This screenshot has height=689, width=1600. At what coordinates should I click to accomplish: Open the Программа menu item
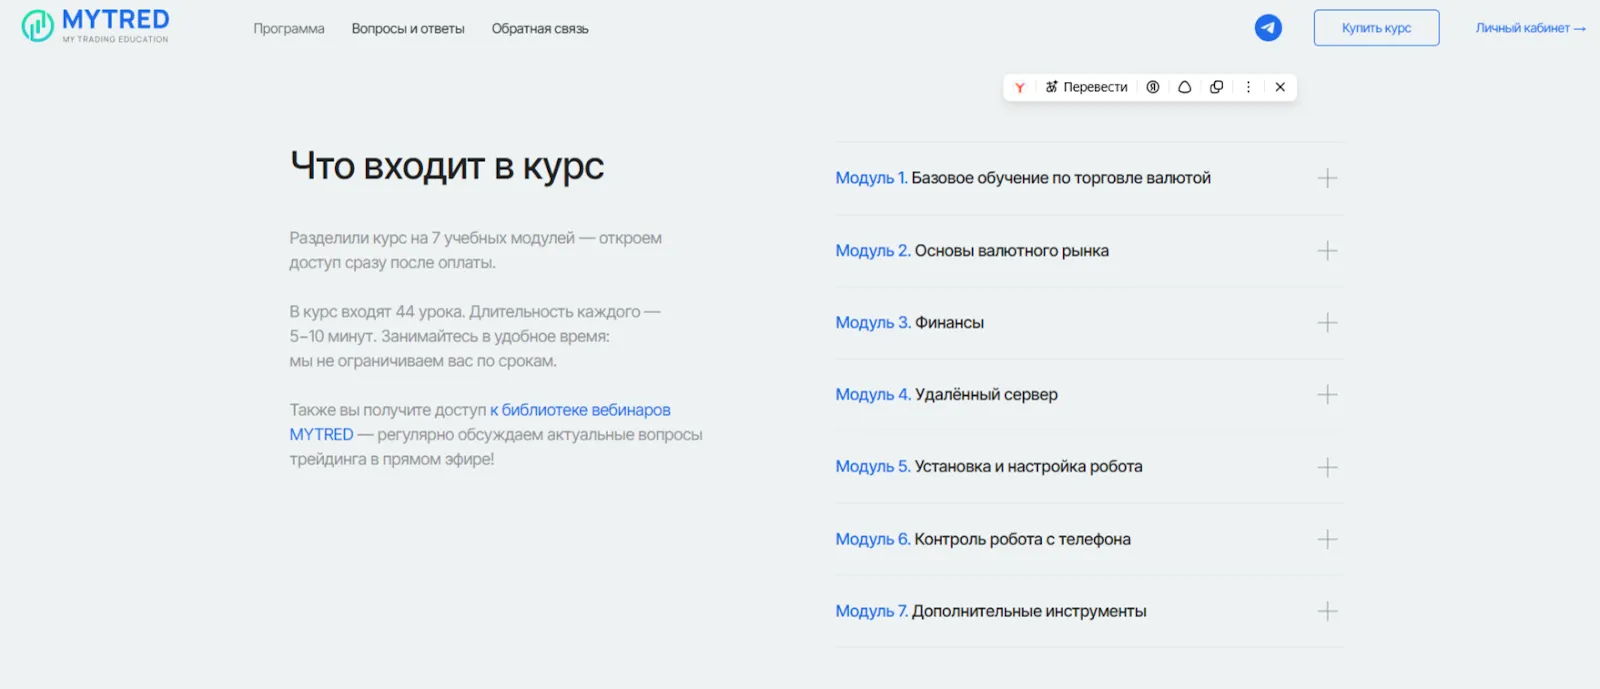click(x=289, y=29)
